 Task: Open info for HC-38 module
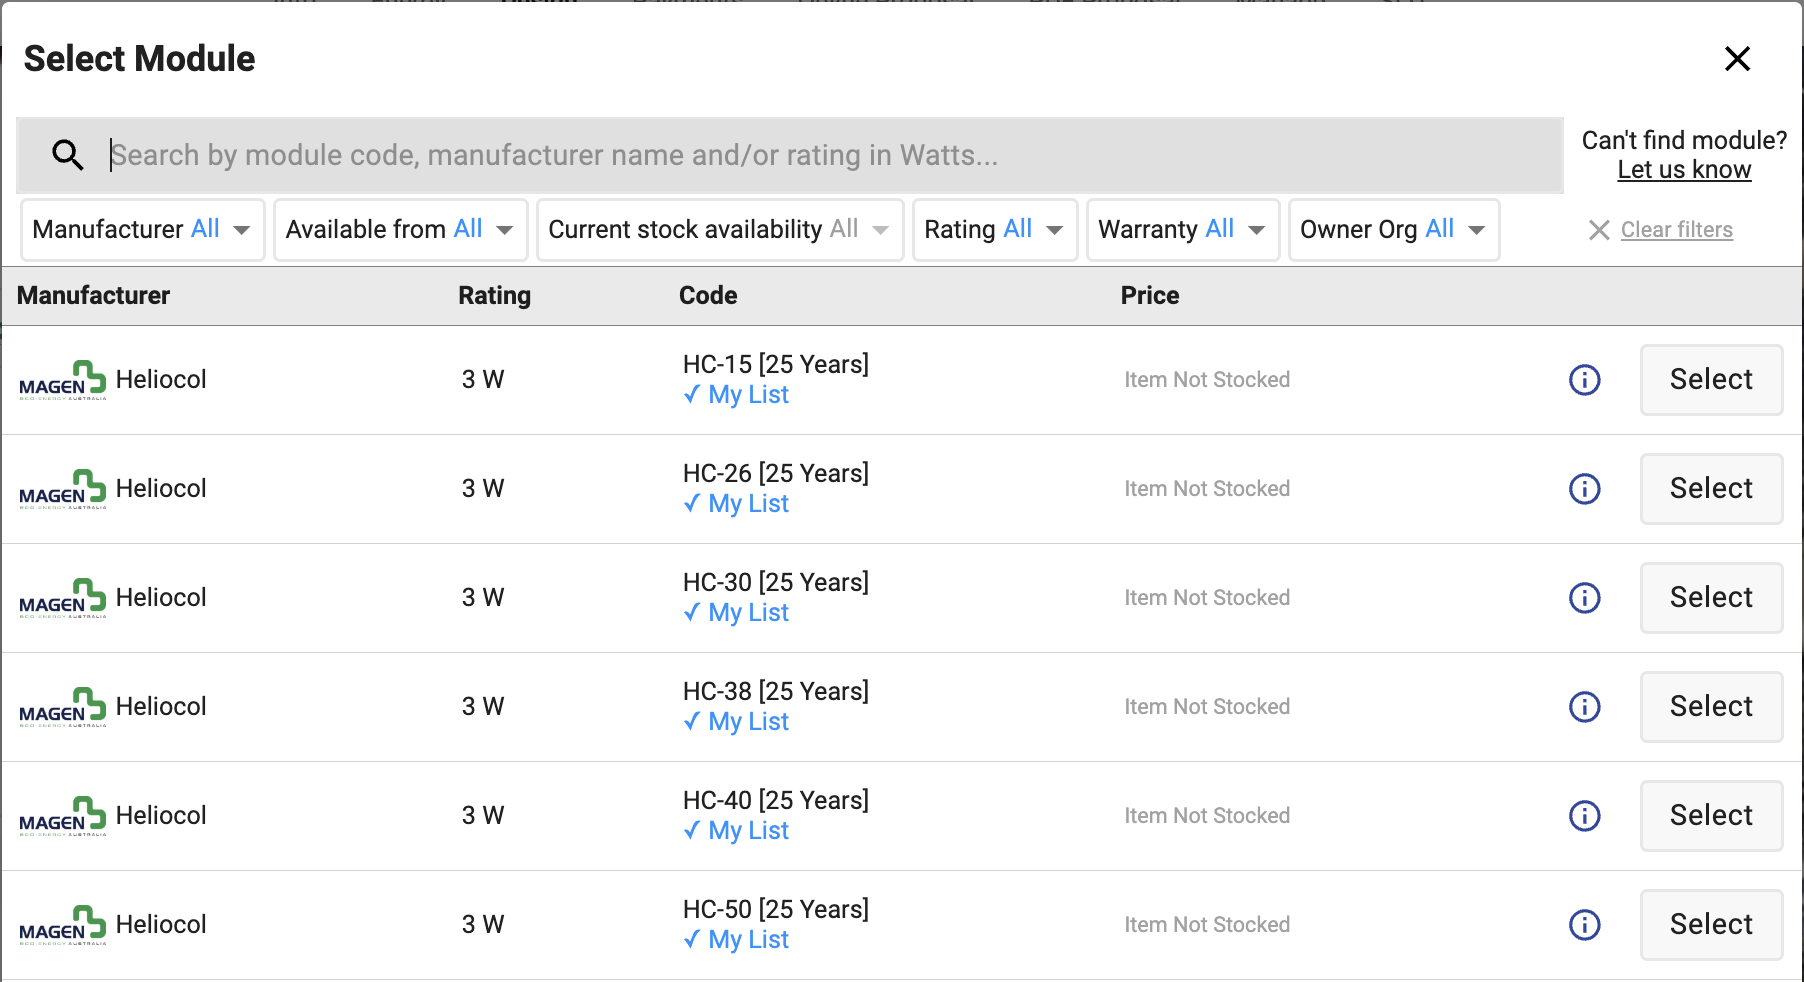(x=1585, y=707)
